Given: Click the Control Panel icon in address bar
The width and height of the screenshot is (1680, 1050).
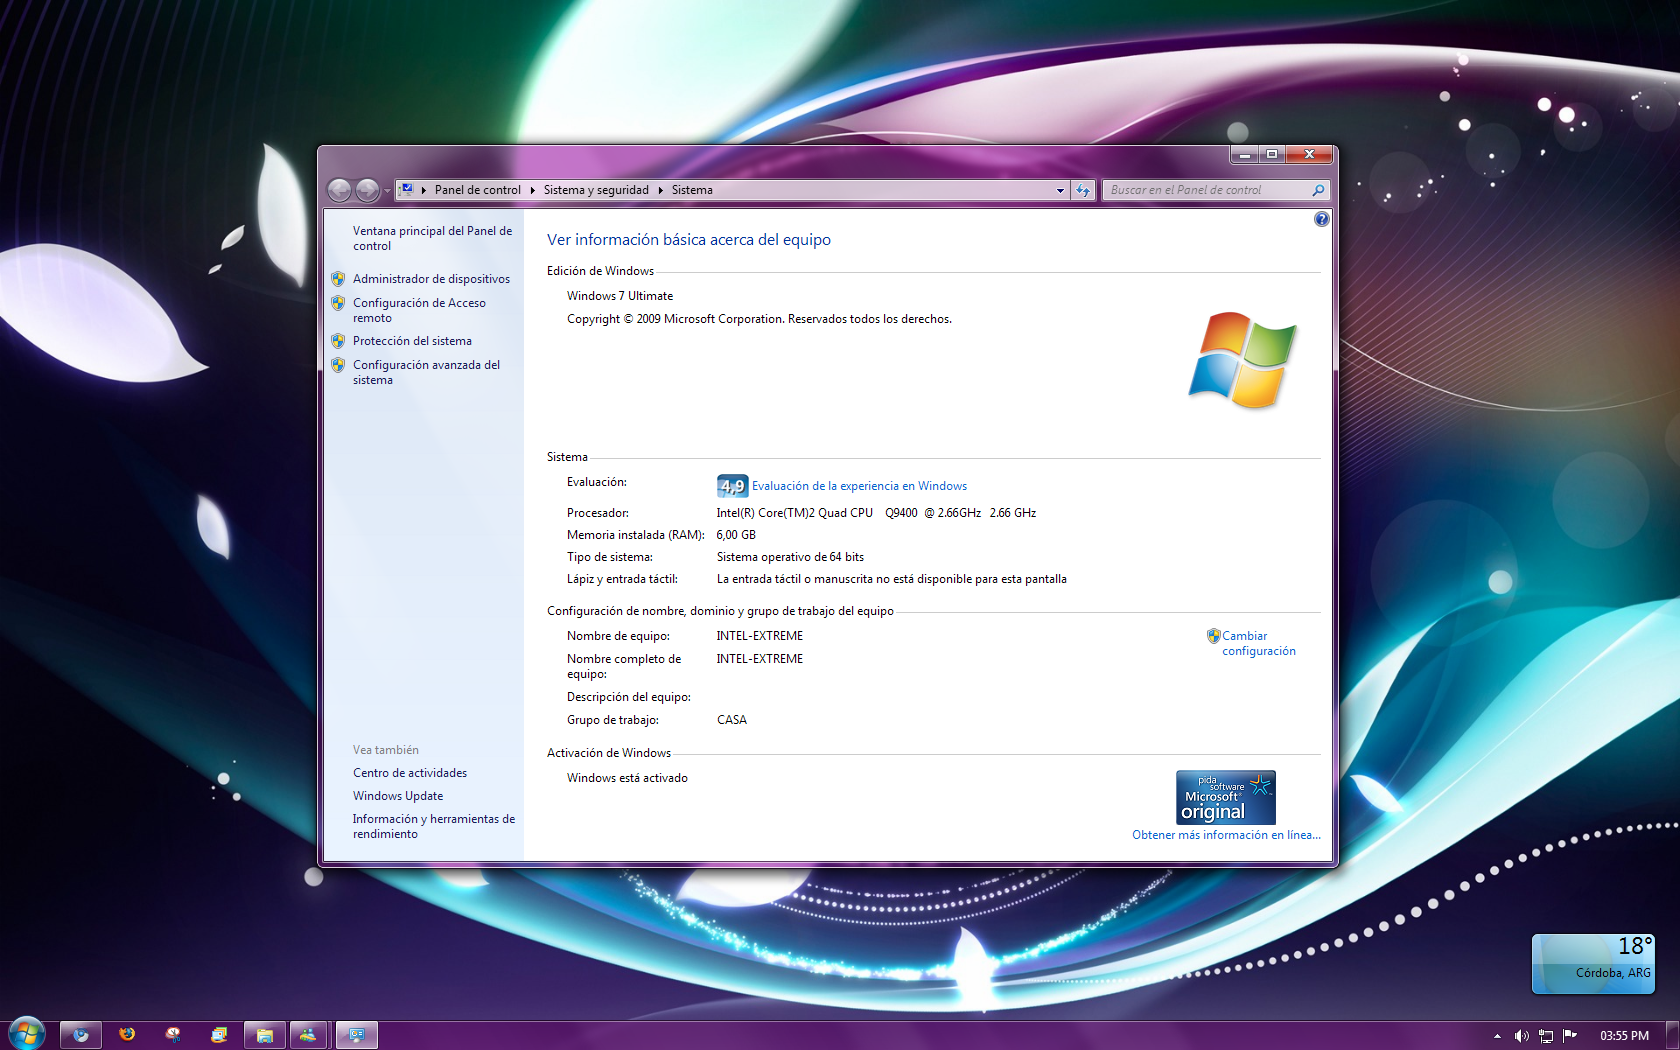Looking at the screenshot, I should [x=407, y=189].
